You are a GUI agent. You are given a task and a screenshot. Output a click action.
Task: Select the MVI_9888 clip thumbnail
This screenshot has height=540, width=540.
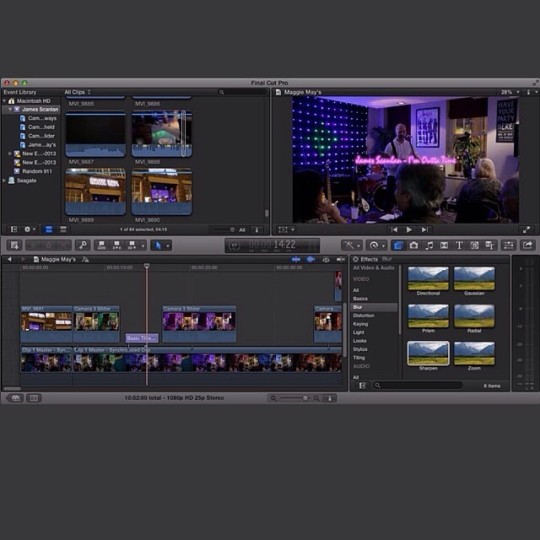pos(162,134)
